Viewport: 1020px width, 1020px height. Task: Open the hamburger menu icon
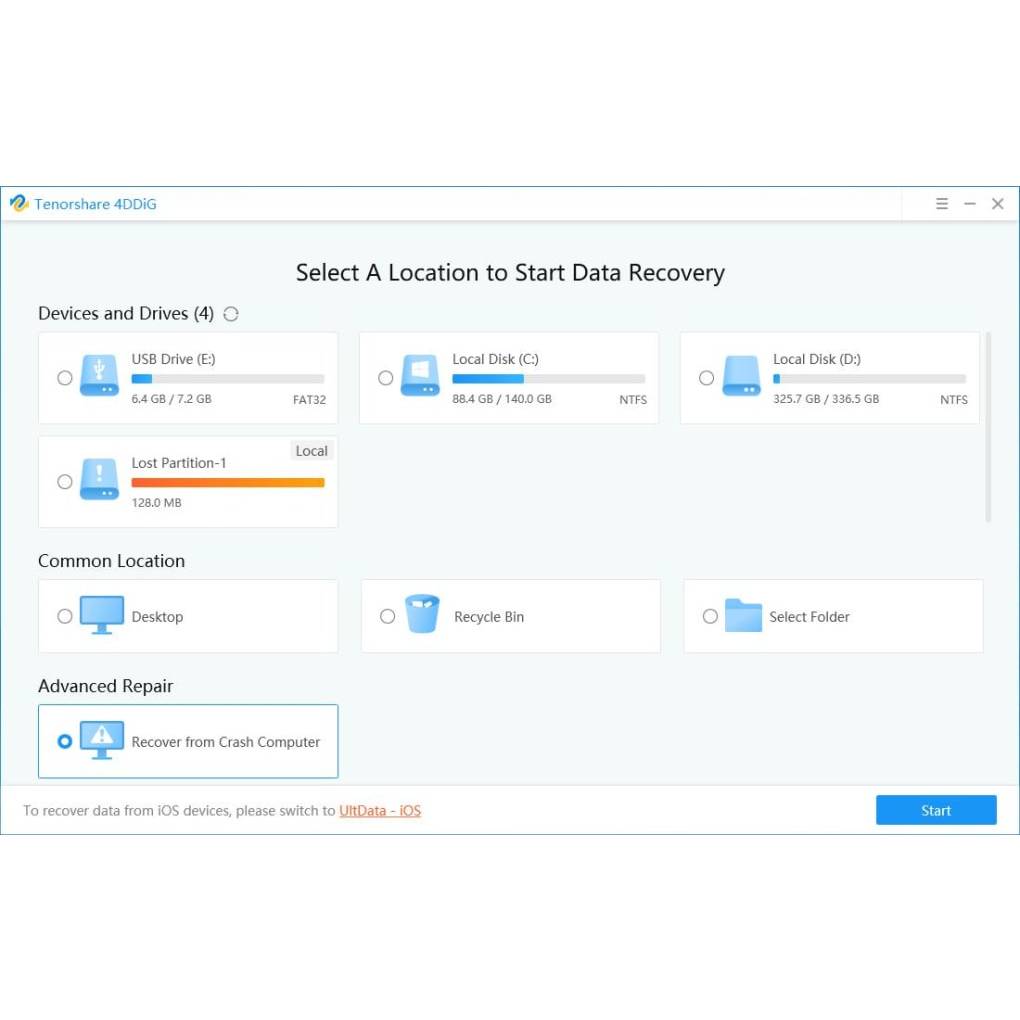click(941, 204)
